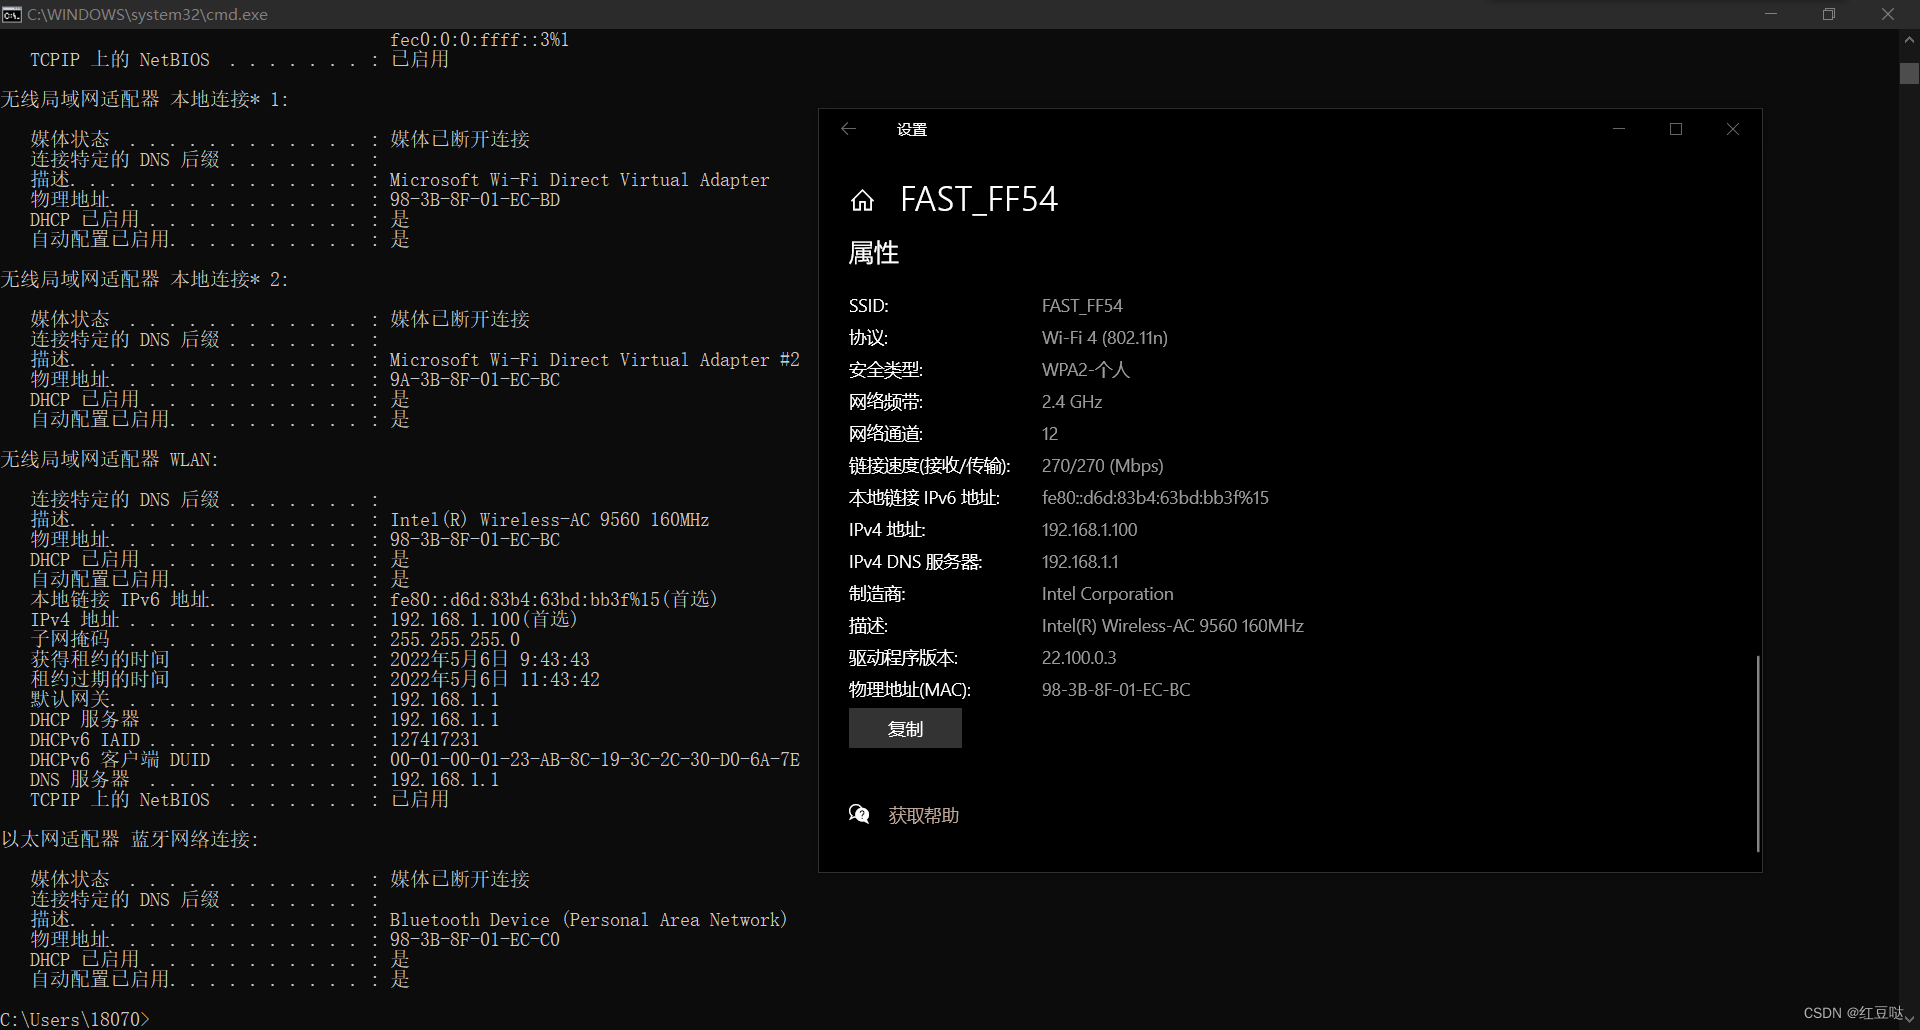Click network channel value 12

pyautogui.click(x=1050, y=434)
